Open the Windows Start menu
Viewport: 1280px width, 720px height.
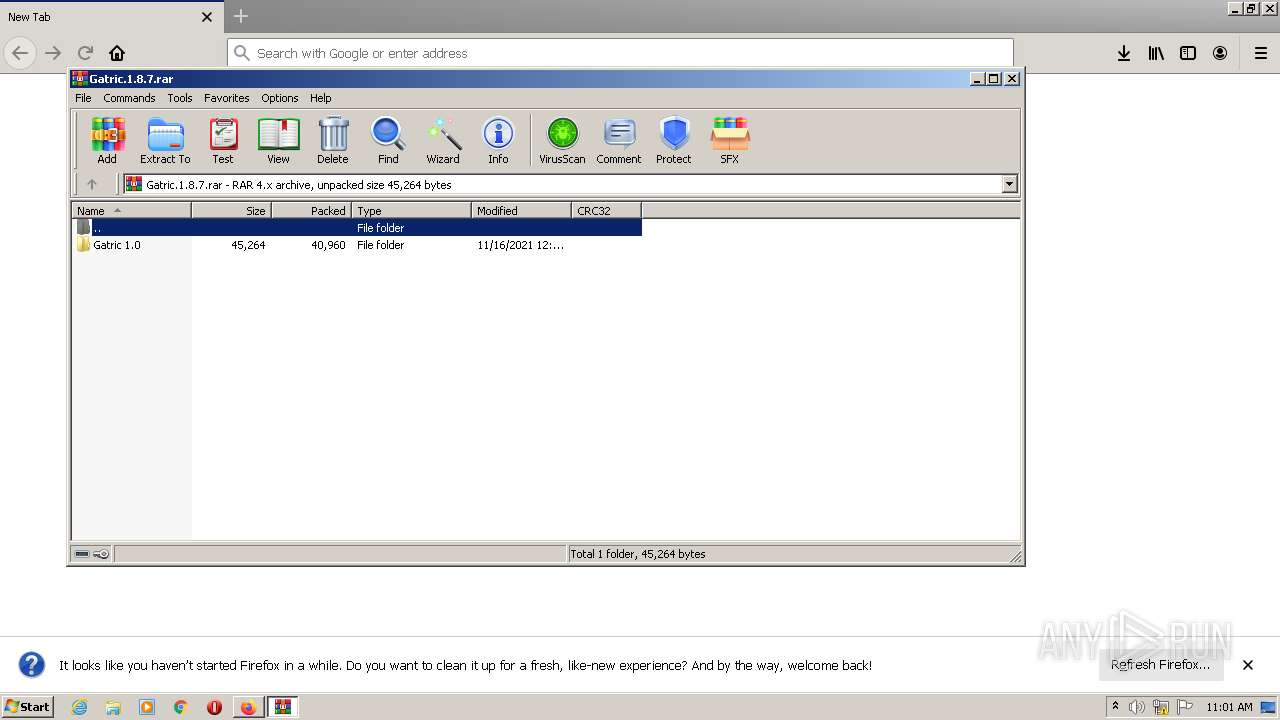click(x=28, y=706)
